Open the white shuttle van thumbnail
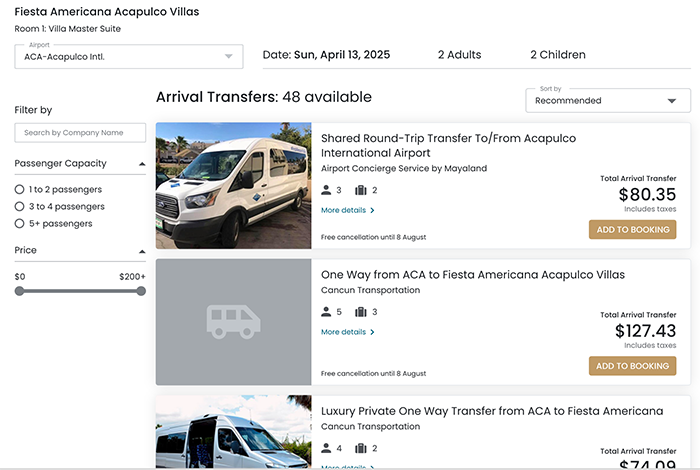 [x=220, y=185]
